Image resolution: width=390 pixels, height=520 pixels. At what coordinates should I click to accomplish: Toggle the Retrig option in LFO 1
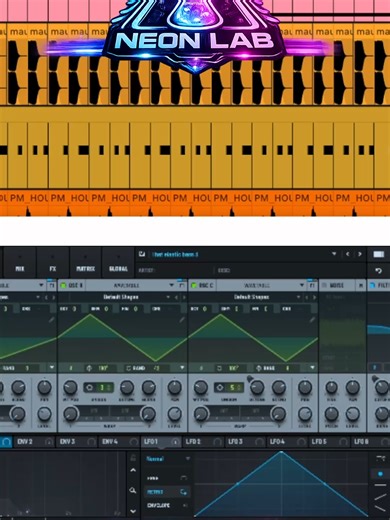click(167, 492)
